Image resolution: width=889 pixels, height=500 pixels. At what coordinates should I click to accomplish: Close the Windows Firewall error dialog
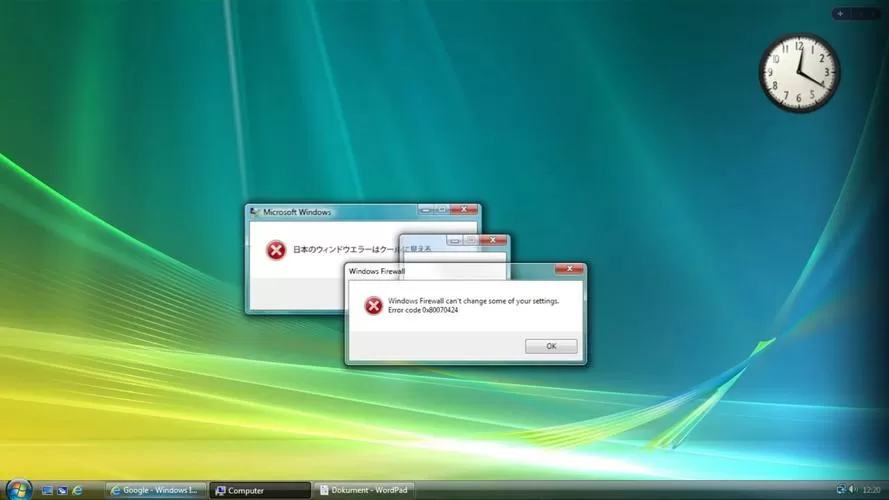(x=569, y=269)
